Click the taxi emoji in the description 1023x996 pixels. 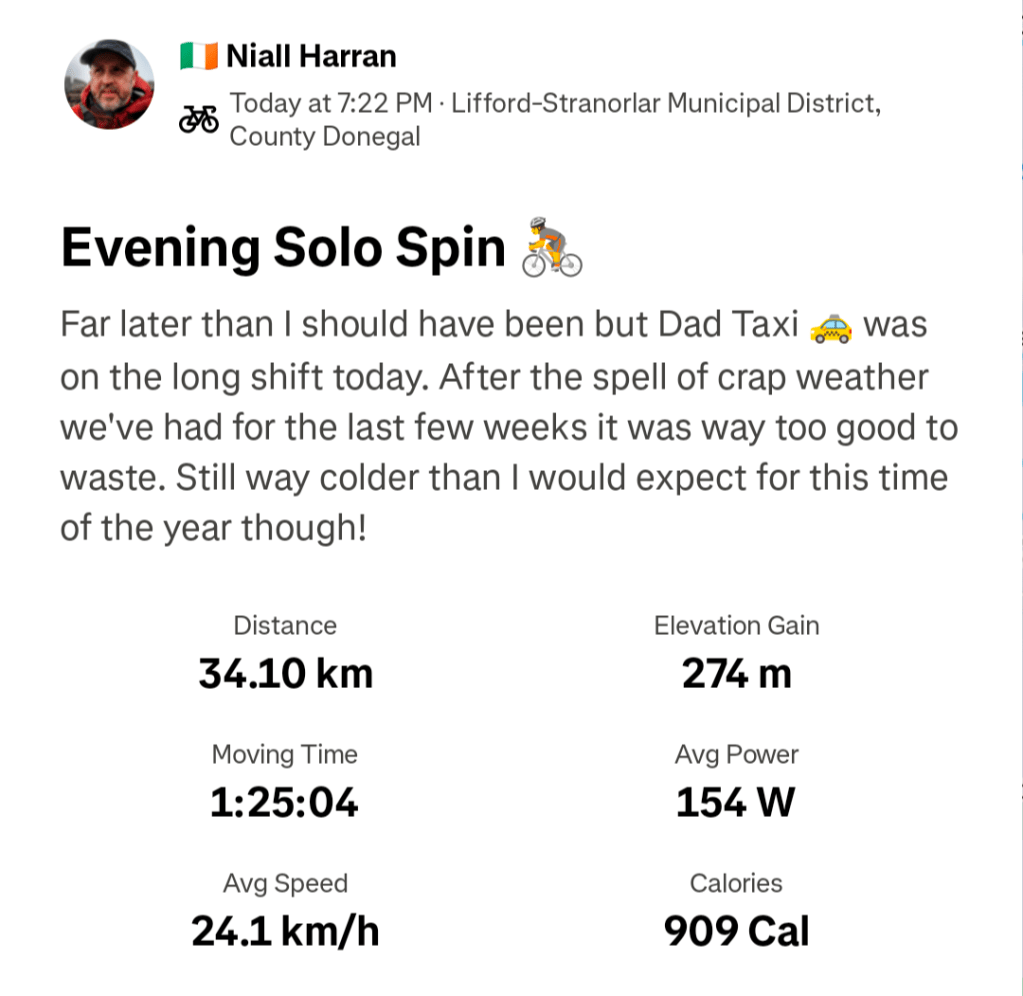(x=830, y=326)
